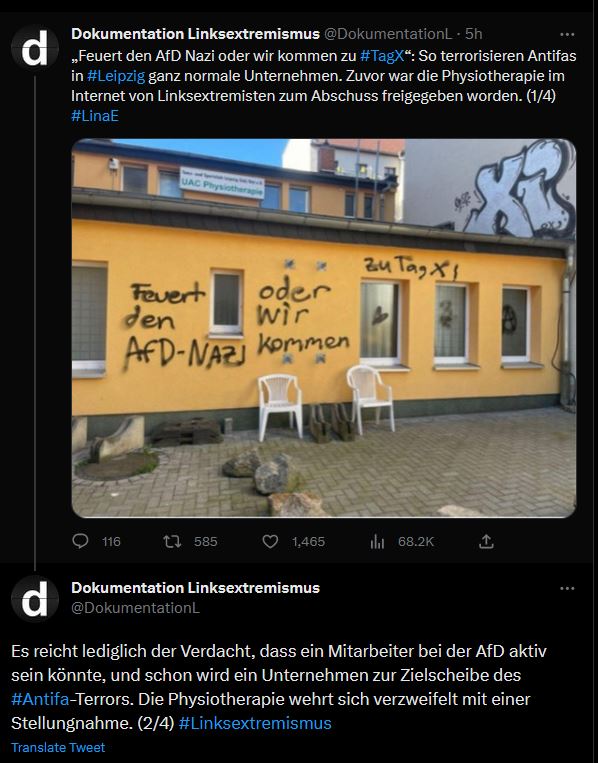Open the @DokumentationL handle on second tweet
This screenshot has height=763, width=598.
[x=135, y=608]
